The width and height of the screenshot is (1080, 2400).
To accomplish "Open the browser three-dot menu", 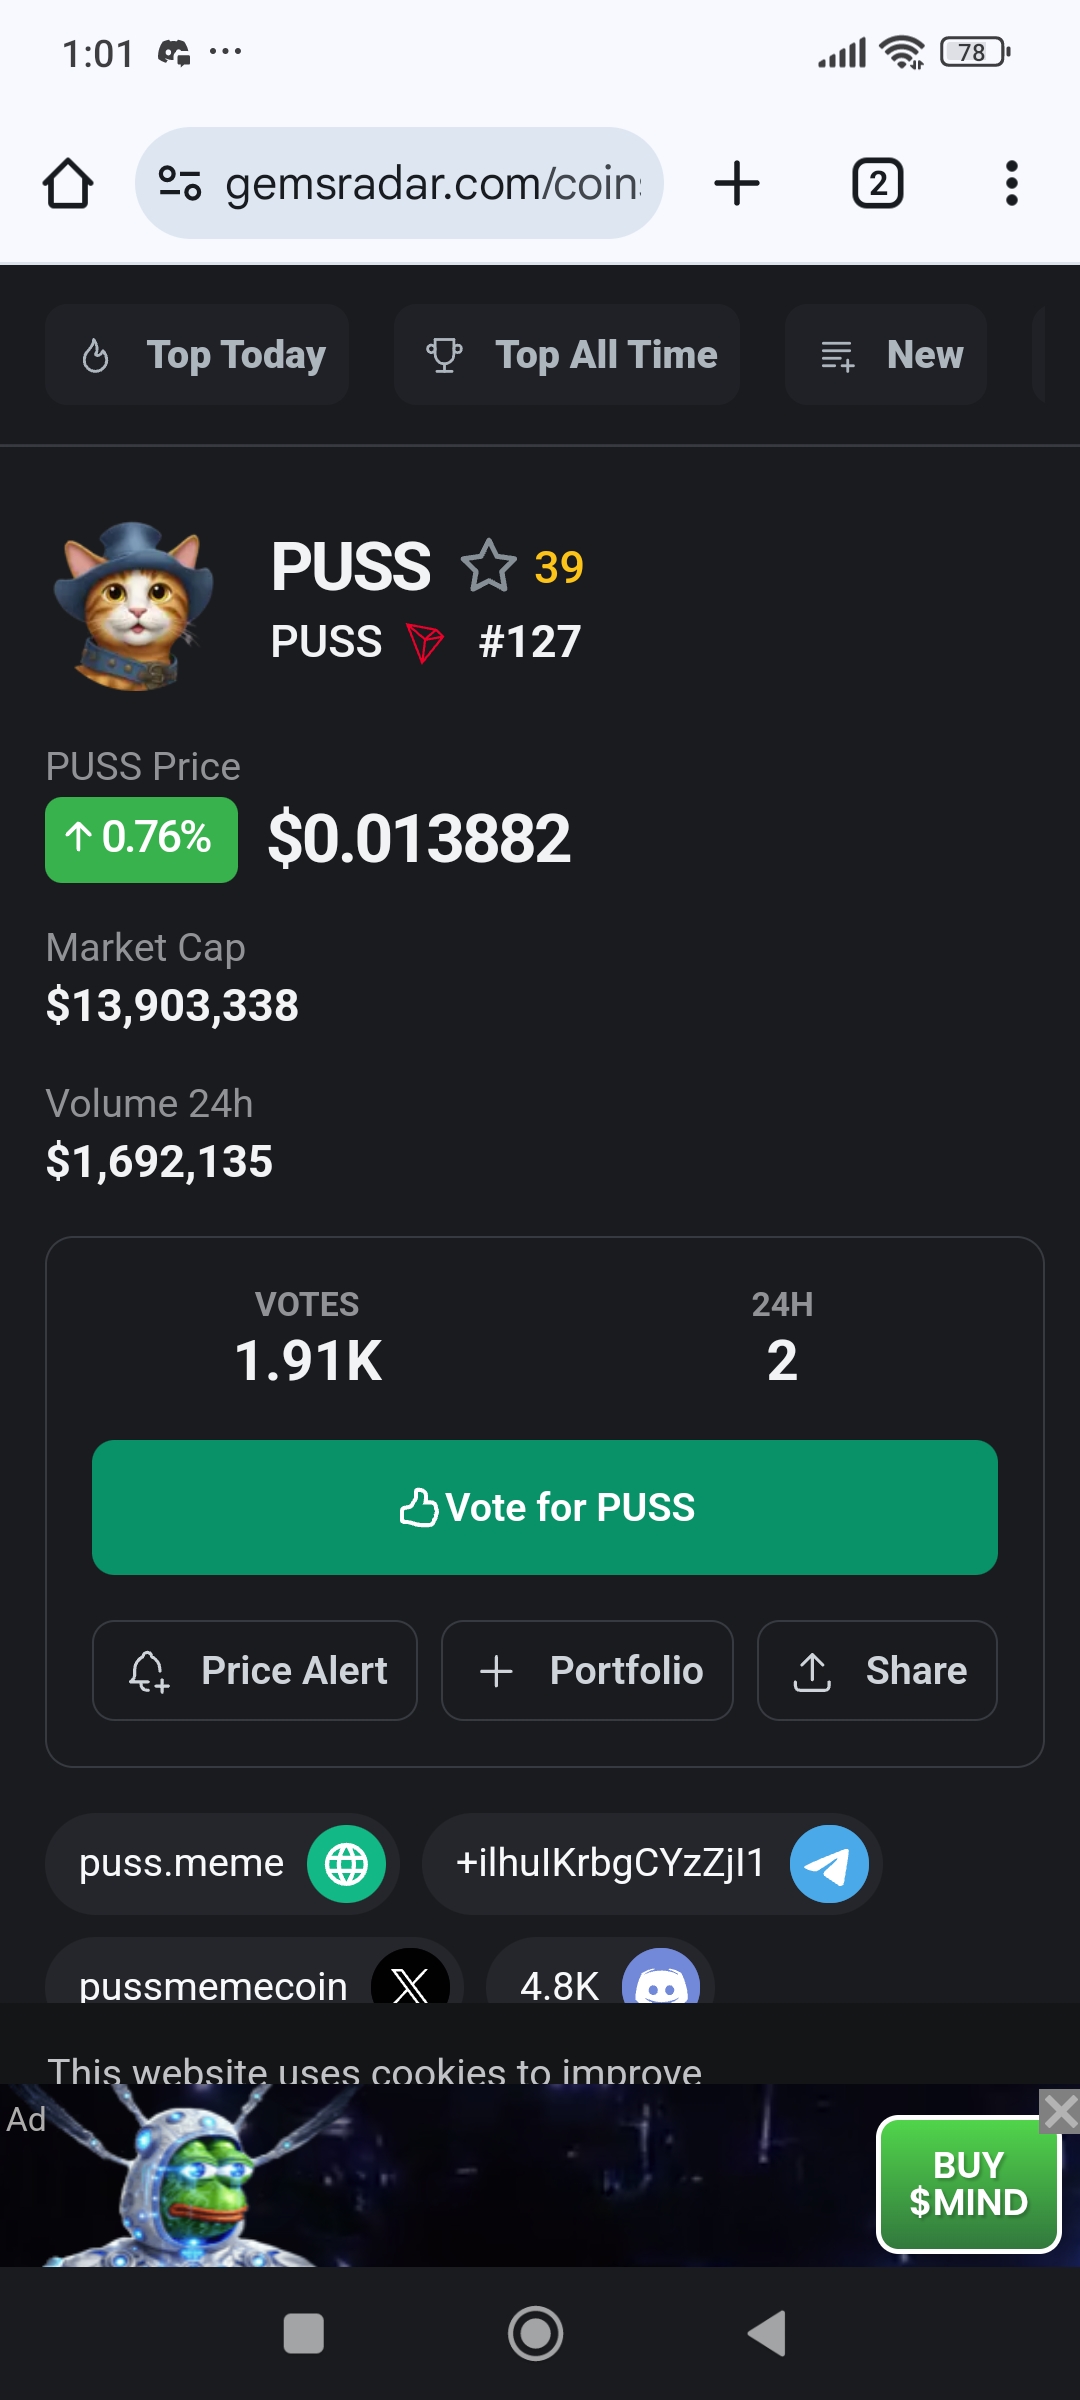I will click(x=1011, y=183).
